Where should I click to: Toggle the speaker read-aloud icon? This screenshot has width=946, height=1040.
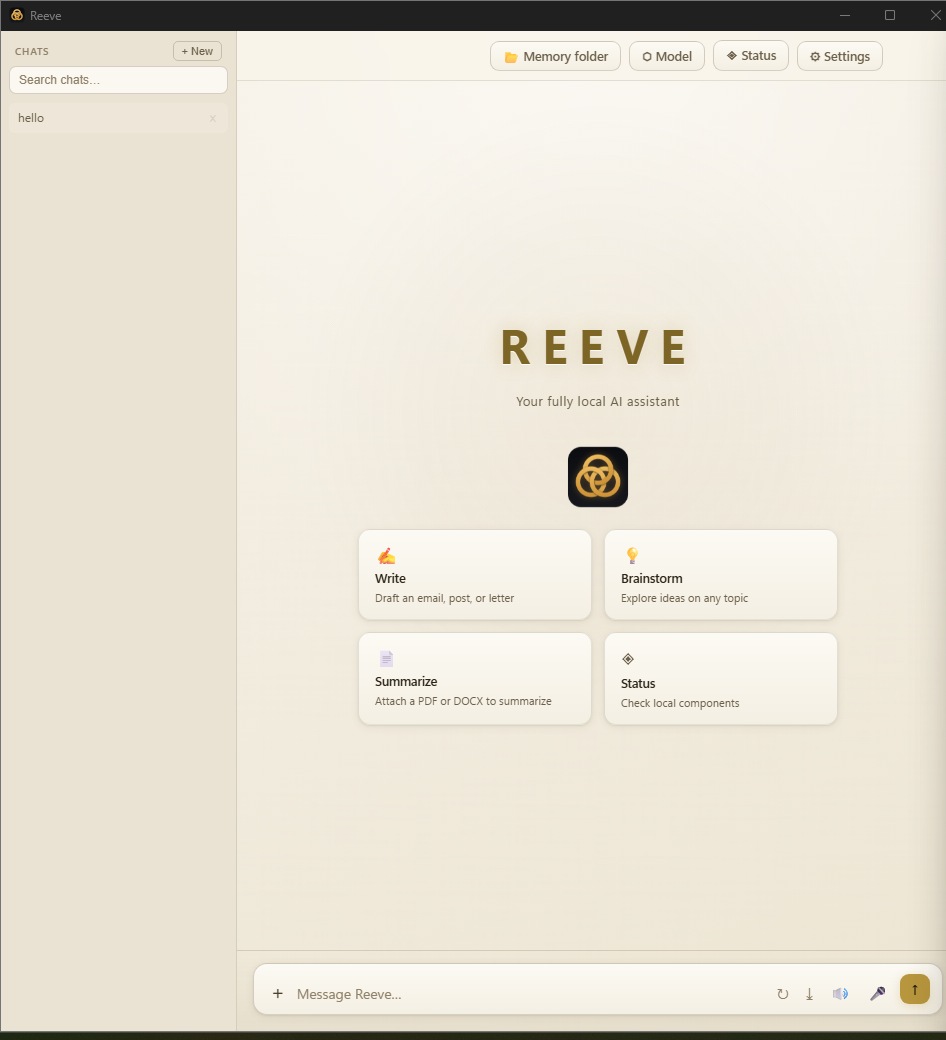click(840, 994)
